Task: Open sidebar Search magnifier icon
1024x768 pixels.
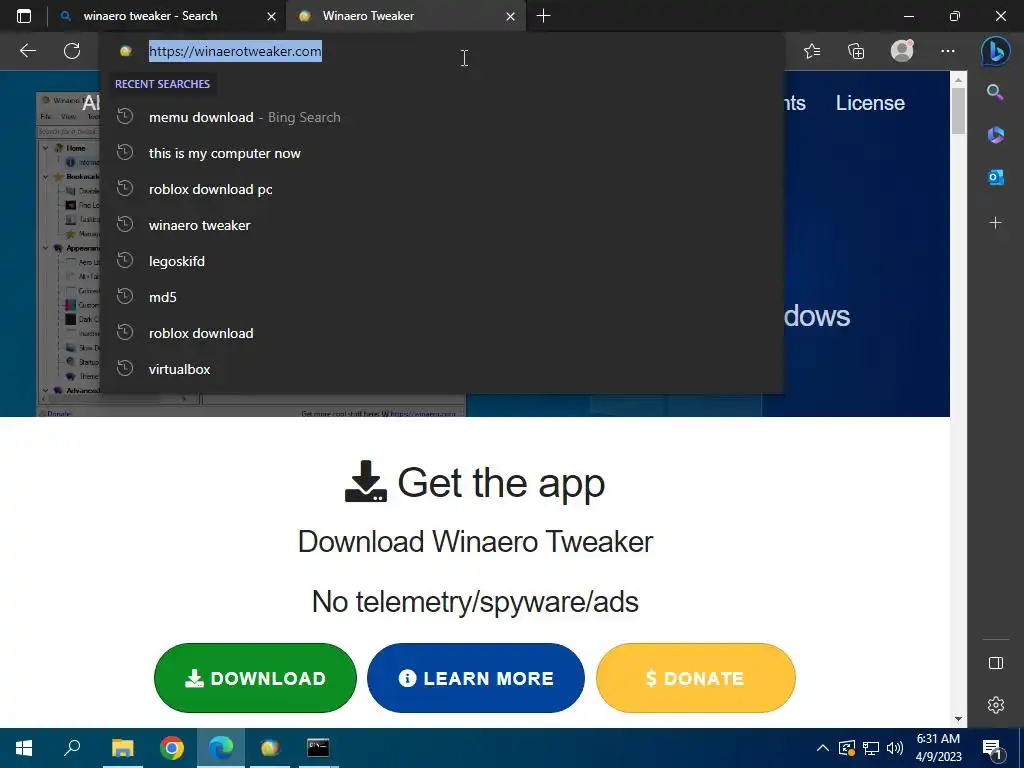Action: point(995,92)
